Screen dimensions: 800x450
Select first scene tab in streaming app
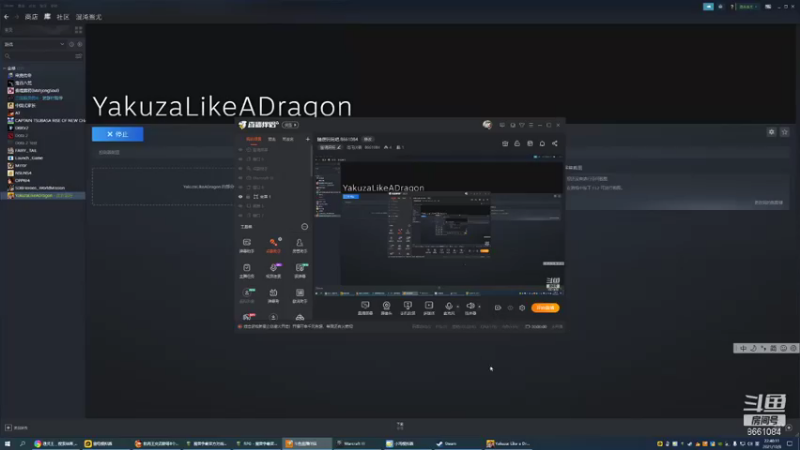click(254, 139)
